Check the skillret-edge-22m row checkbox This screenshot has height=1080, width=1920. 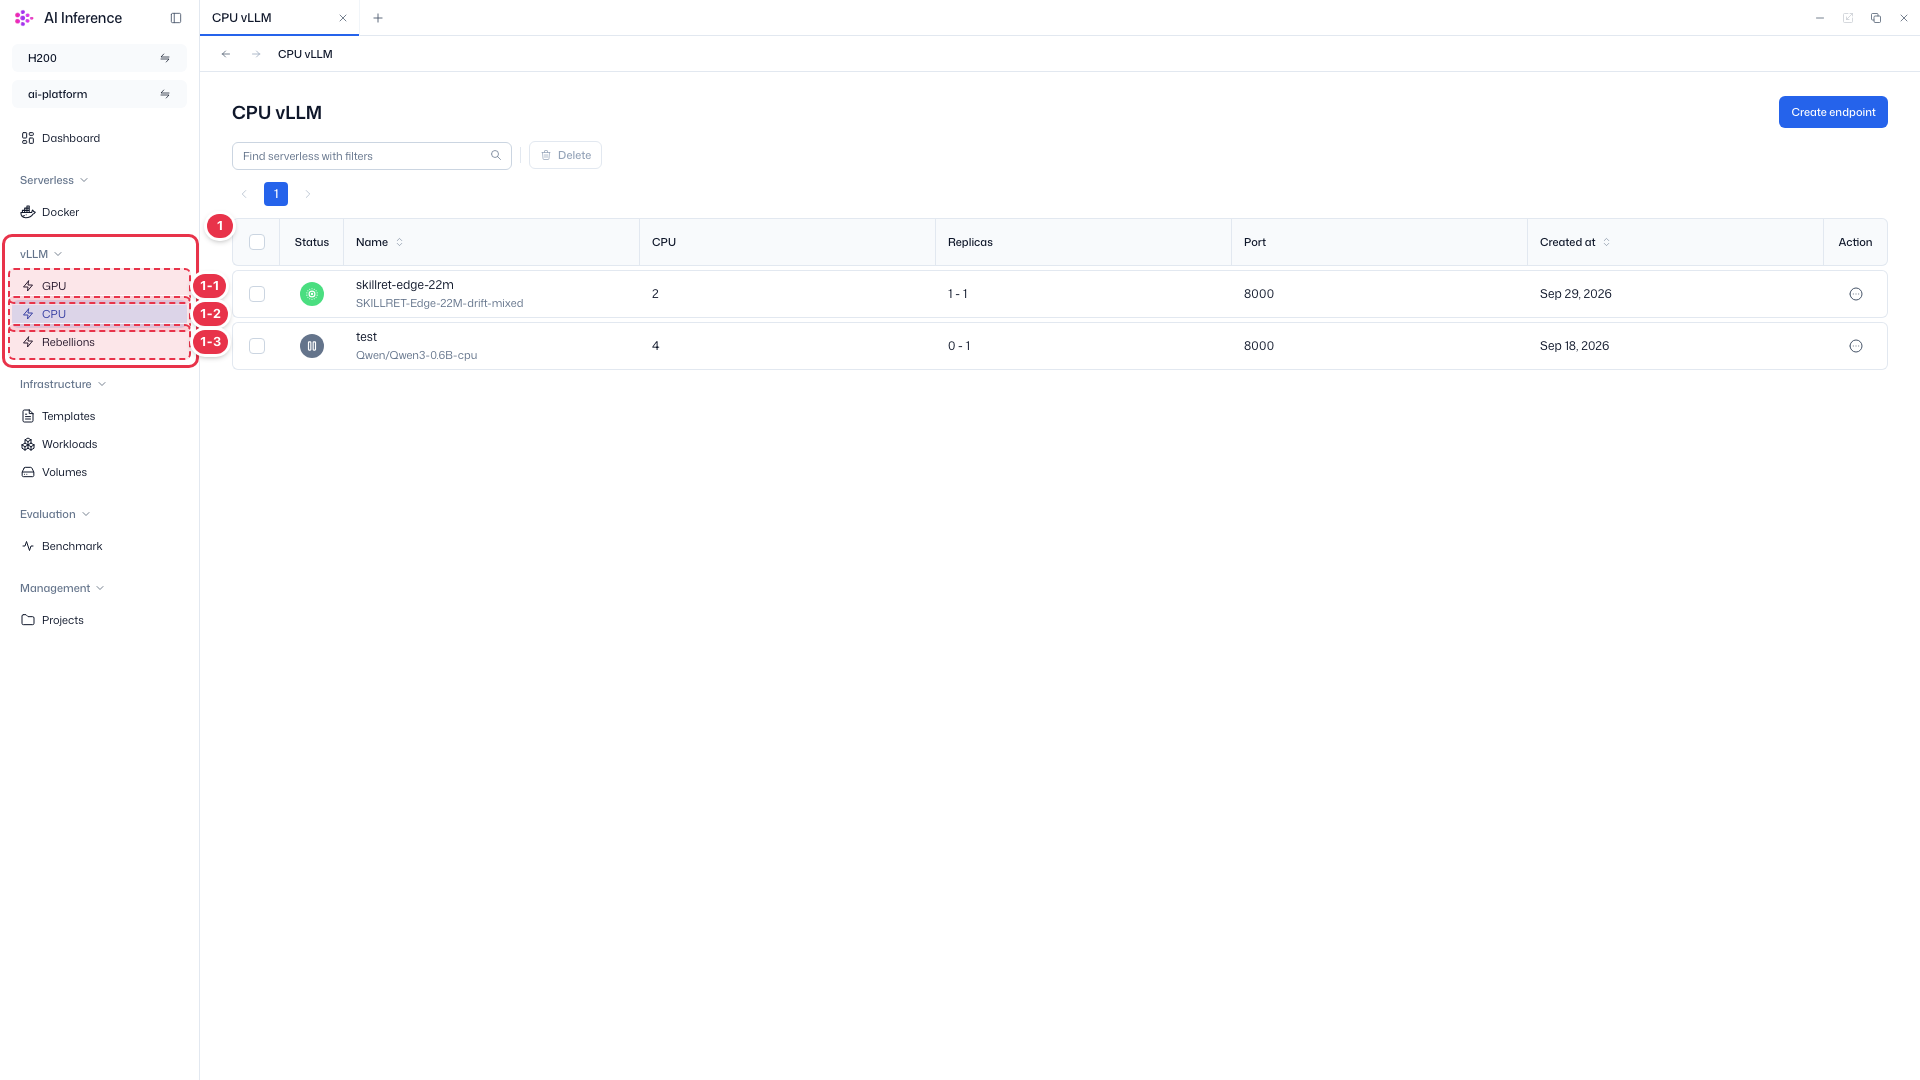click(x=257, y=294)
